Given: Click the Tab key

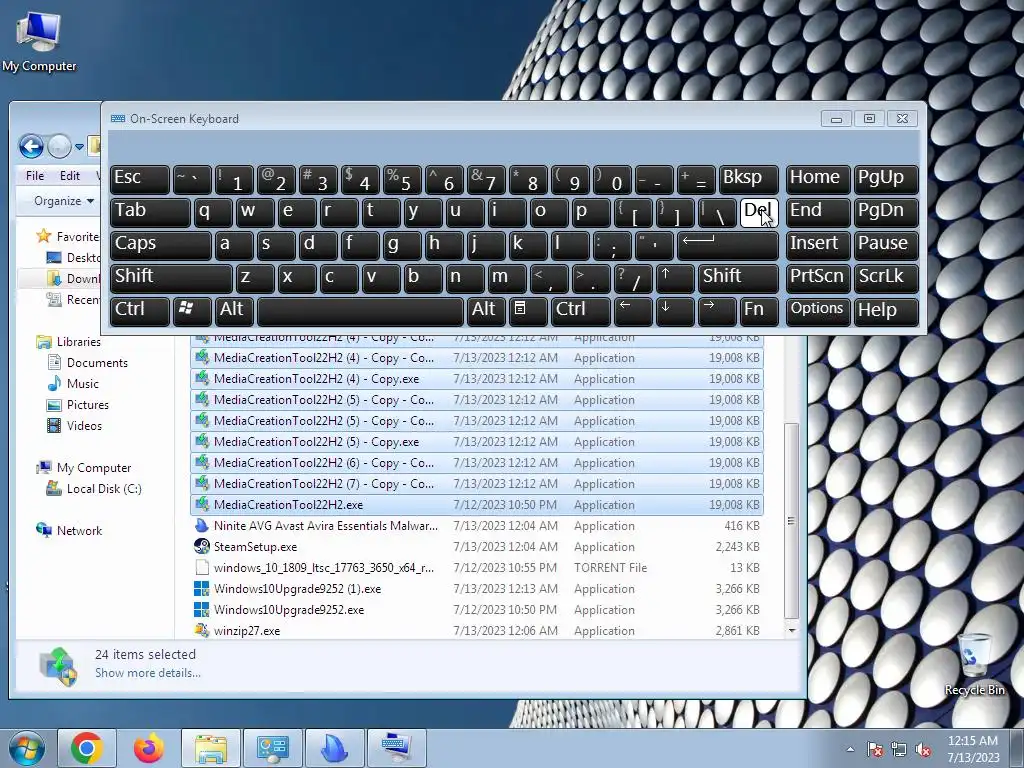Looking at the screenshot, I should click(x=150, y=212).
